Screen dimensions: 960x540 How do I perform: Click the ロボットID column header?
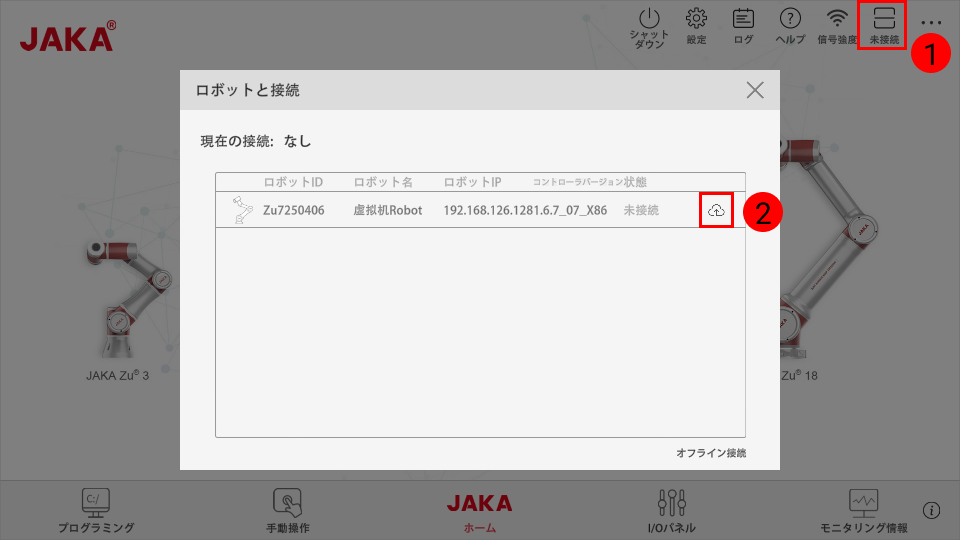[x=293, y=182]
